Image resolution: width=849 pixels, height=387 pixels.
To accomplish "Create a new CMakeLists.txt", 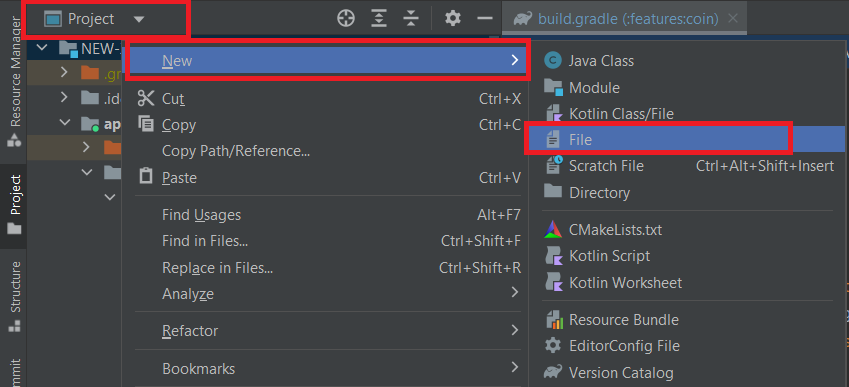I will coord(687,229).
